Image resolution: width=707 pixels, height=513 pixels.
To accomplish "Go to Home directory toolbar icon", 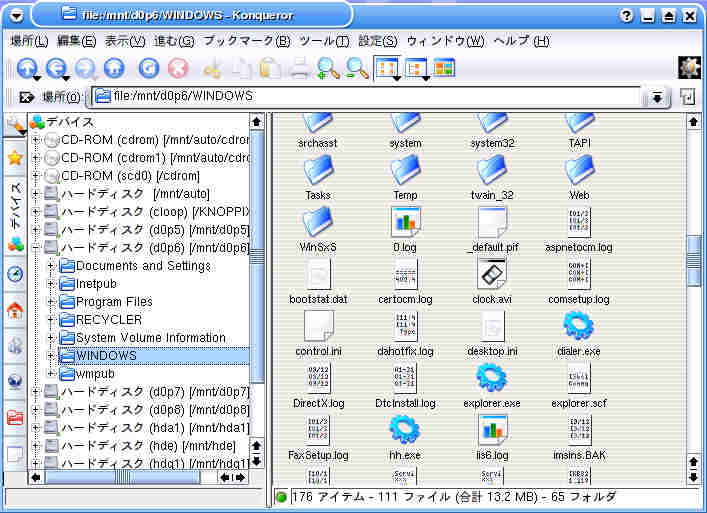I will coord(114,69).
